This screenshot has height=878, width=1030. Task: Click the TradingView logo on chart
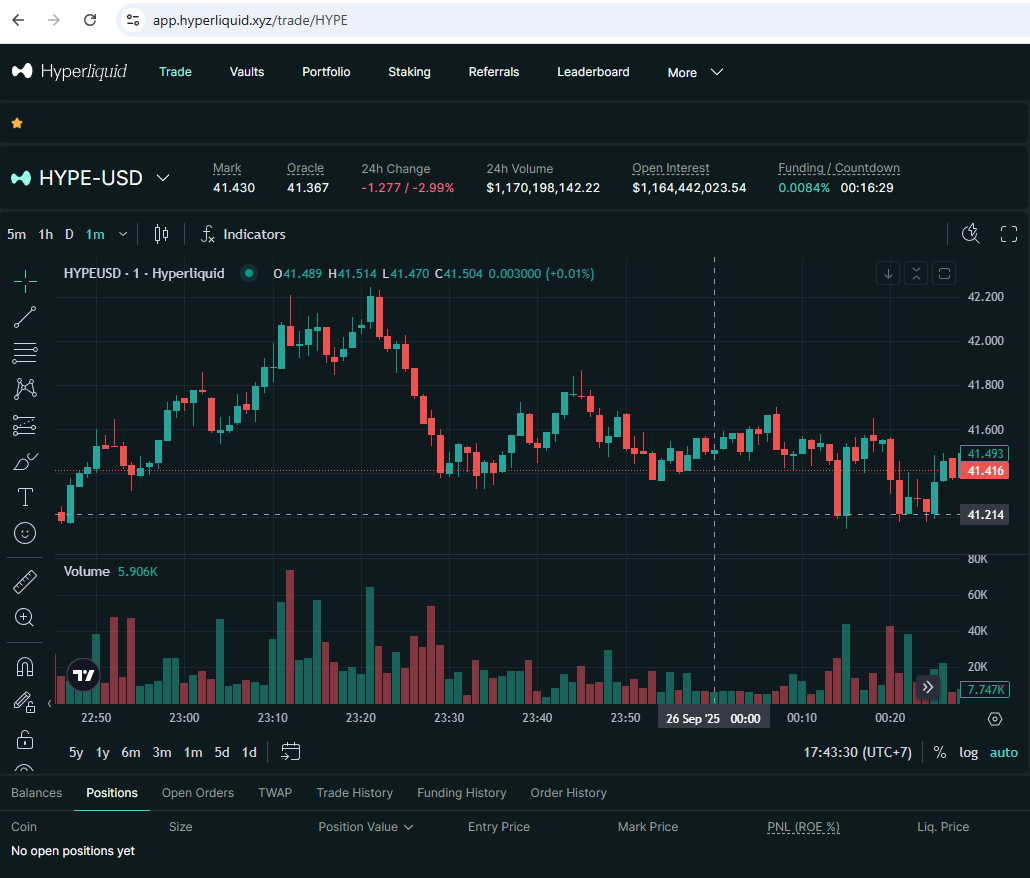tap(83, 675)
